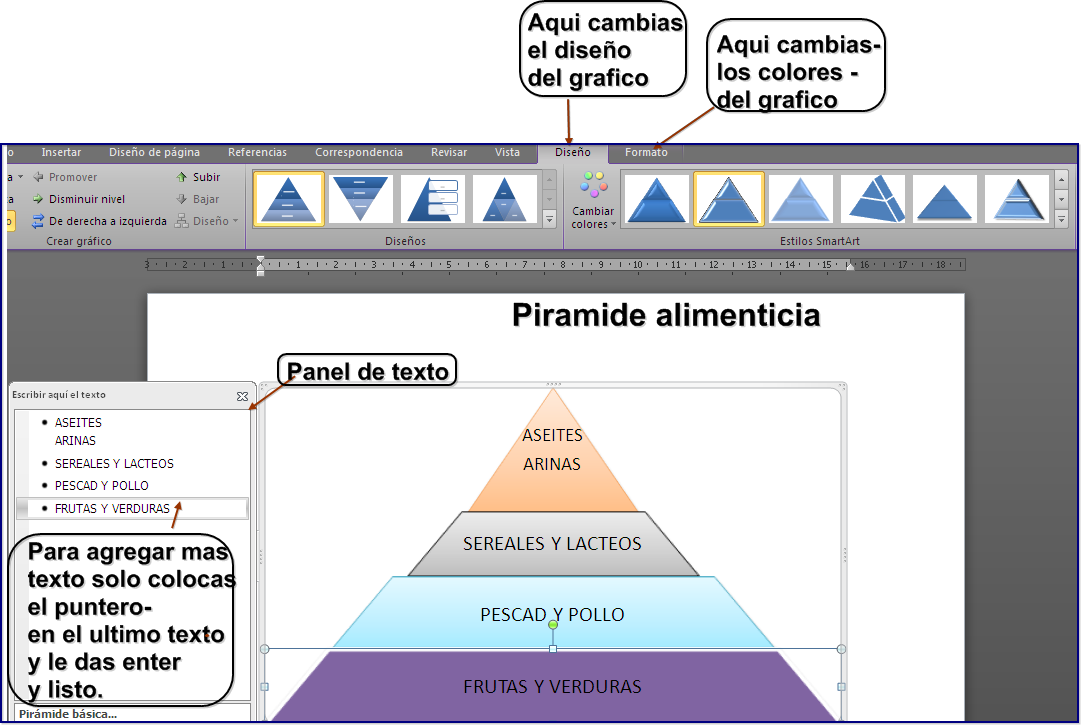Switch to the Formato tab

coord(645,152)
